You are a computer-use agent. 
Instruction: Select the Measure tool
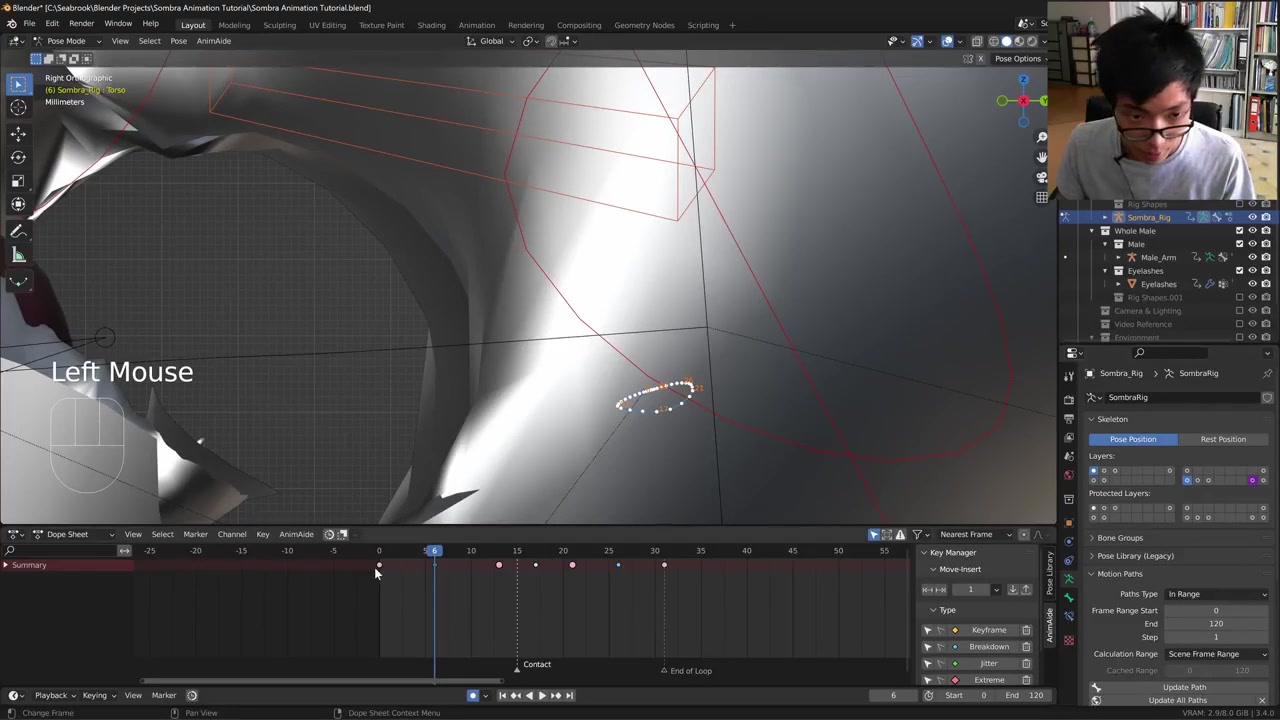tap(18, 255)
